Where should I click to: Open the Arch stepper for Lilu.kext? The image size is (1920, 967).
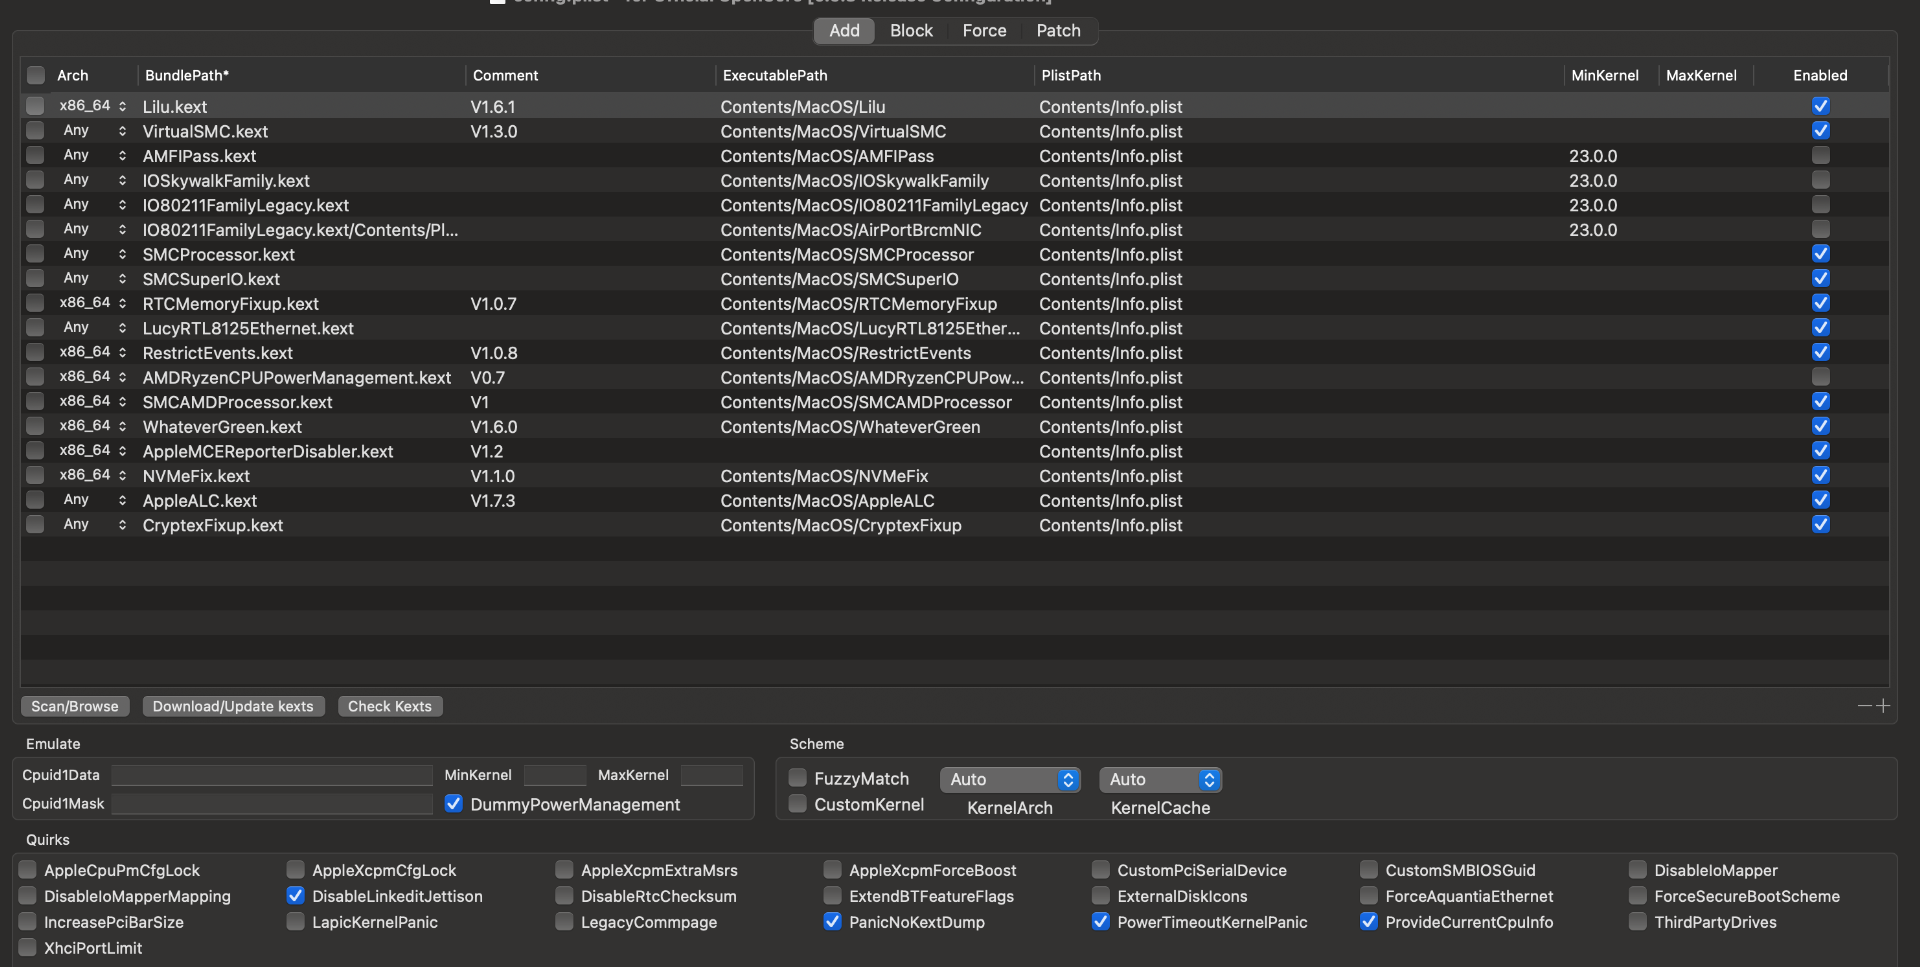pyautogui.click(x=122, y=106)
